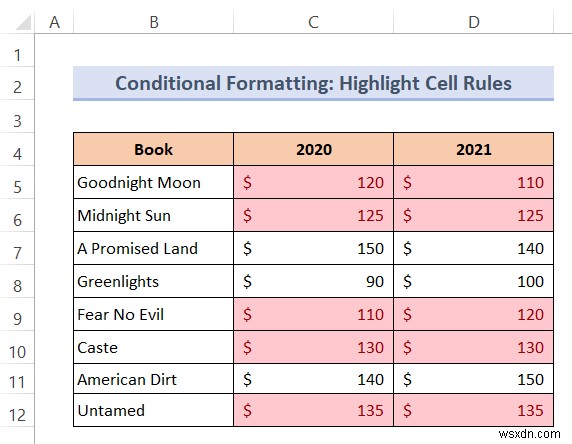This screenshot has height=444, width=572.
Task: Select the Untamed 2020 highlighted cell
Action: click(x=314, y=410)
